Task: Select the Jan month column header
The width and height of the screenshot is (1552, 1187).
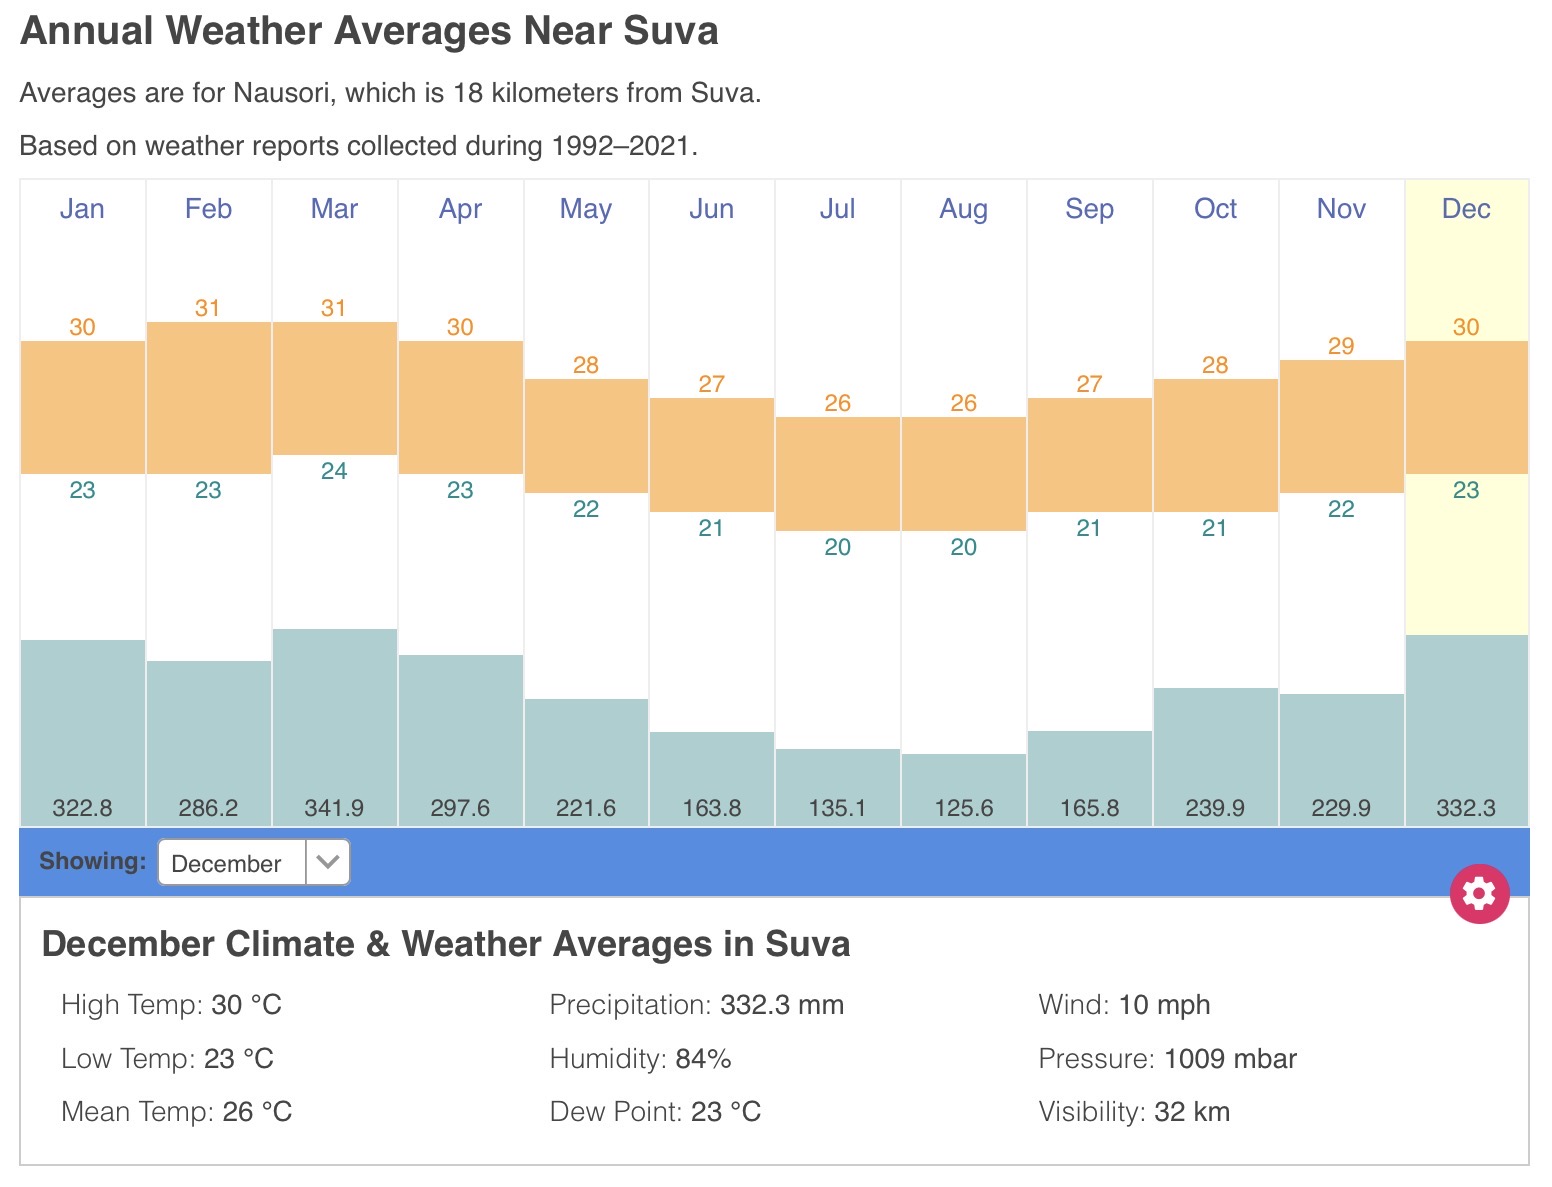Action: tap(82, 209)
